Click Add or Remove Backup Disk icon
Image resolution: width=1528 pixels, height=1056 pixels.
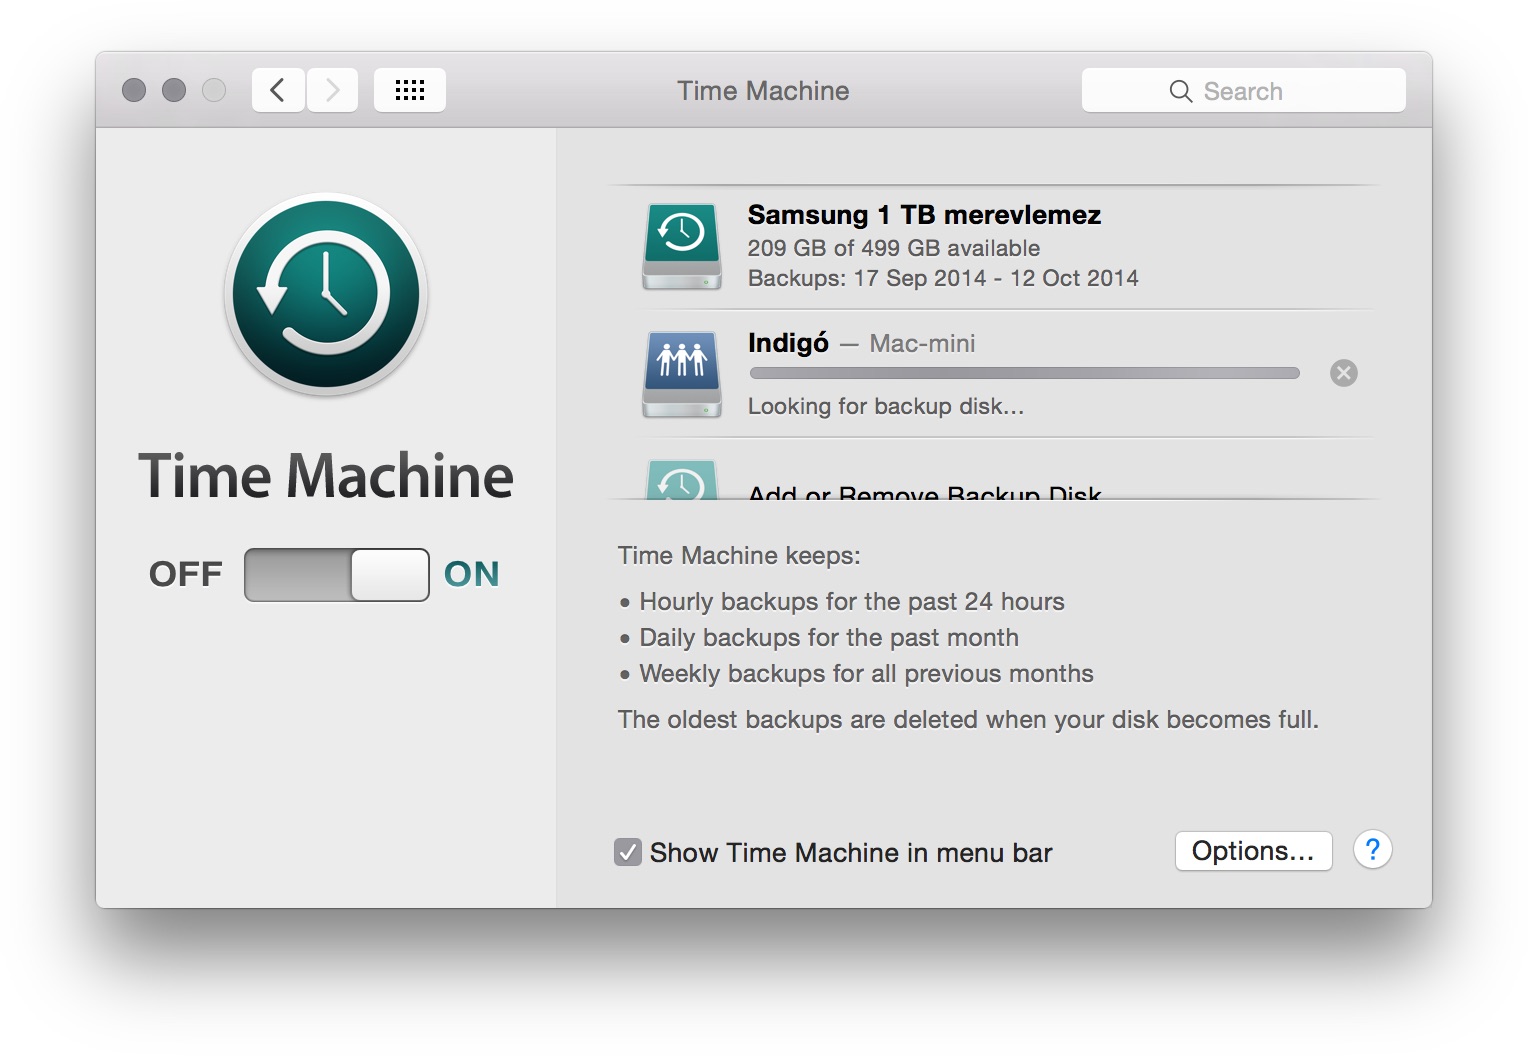coord(681,480)
